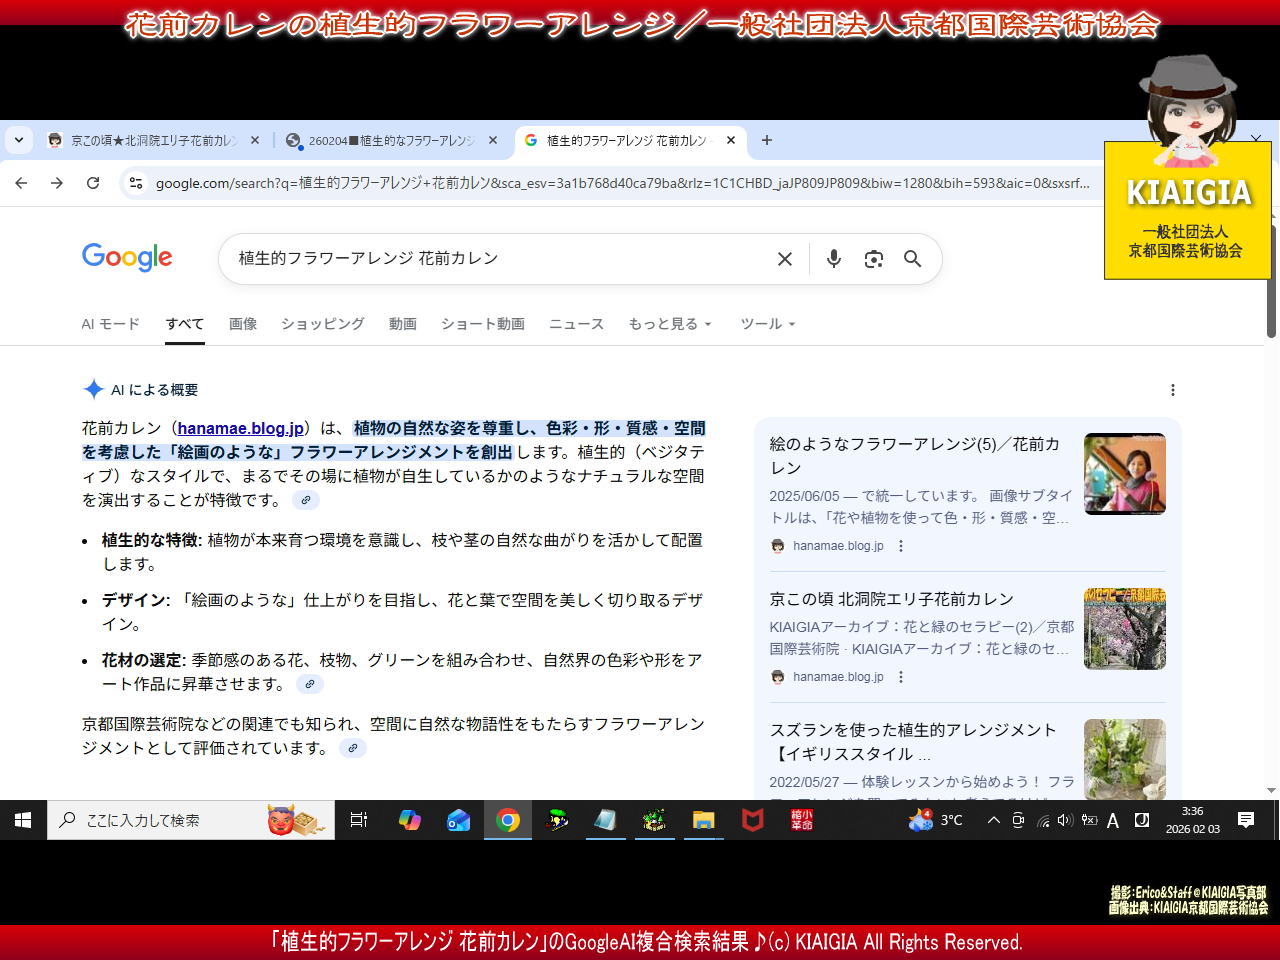Open the network icon in system tray
The width and height of the screenshot is (1280, 960).
click(x=1042, y=820)
